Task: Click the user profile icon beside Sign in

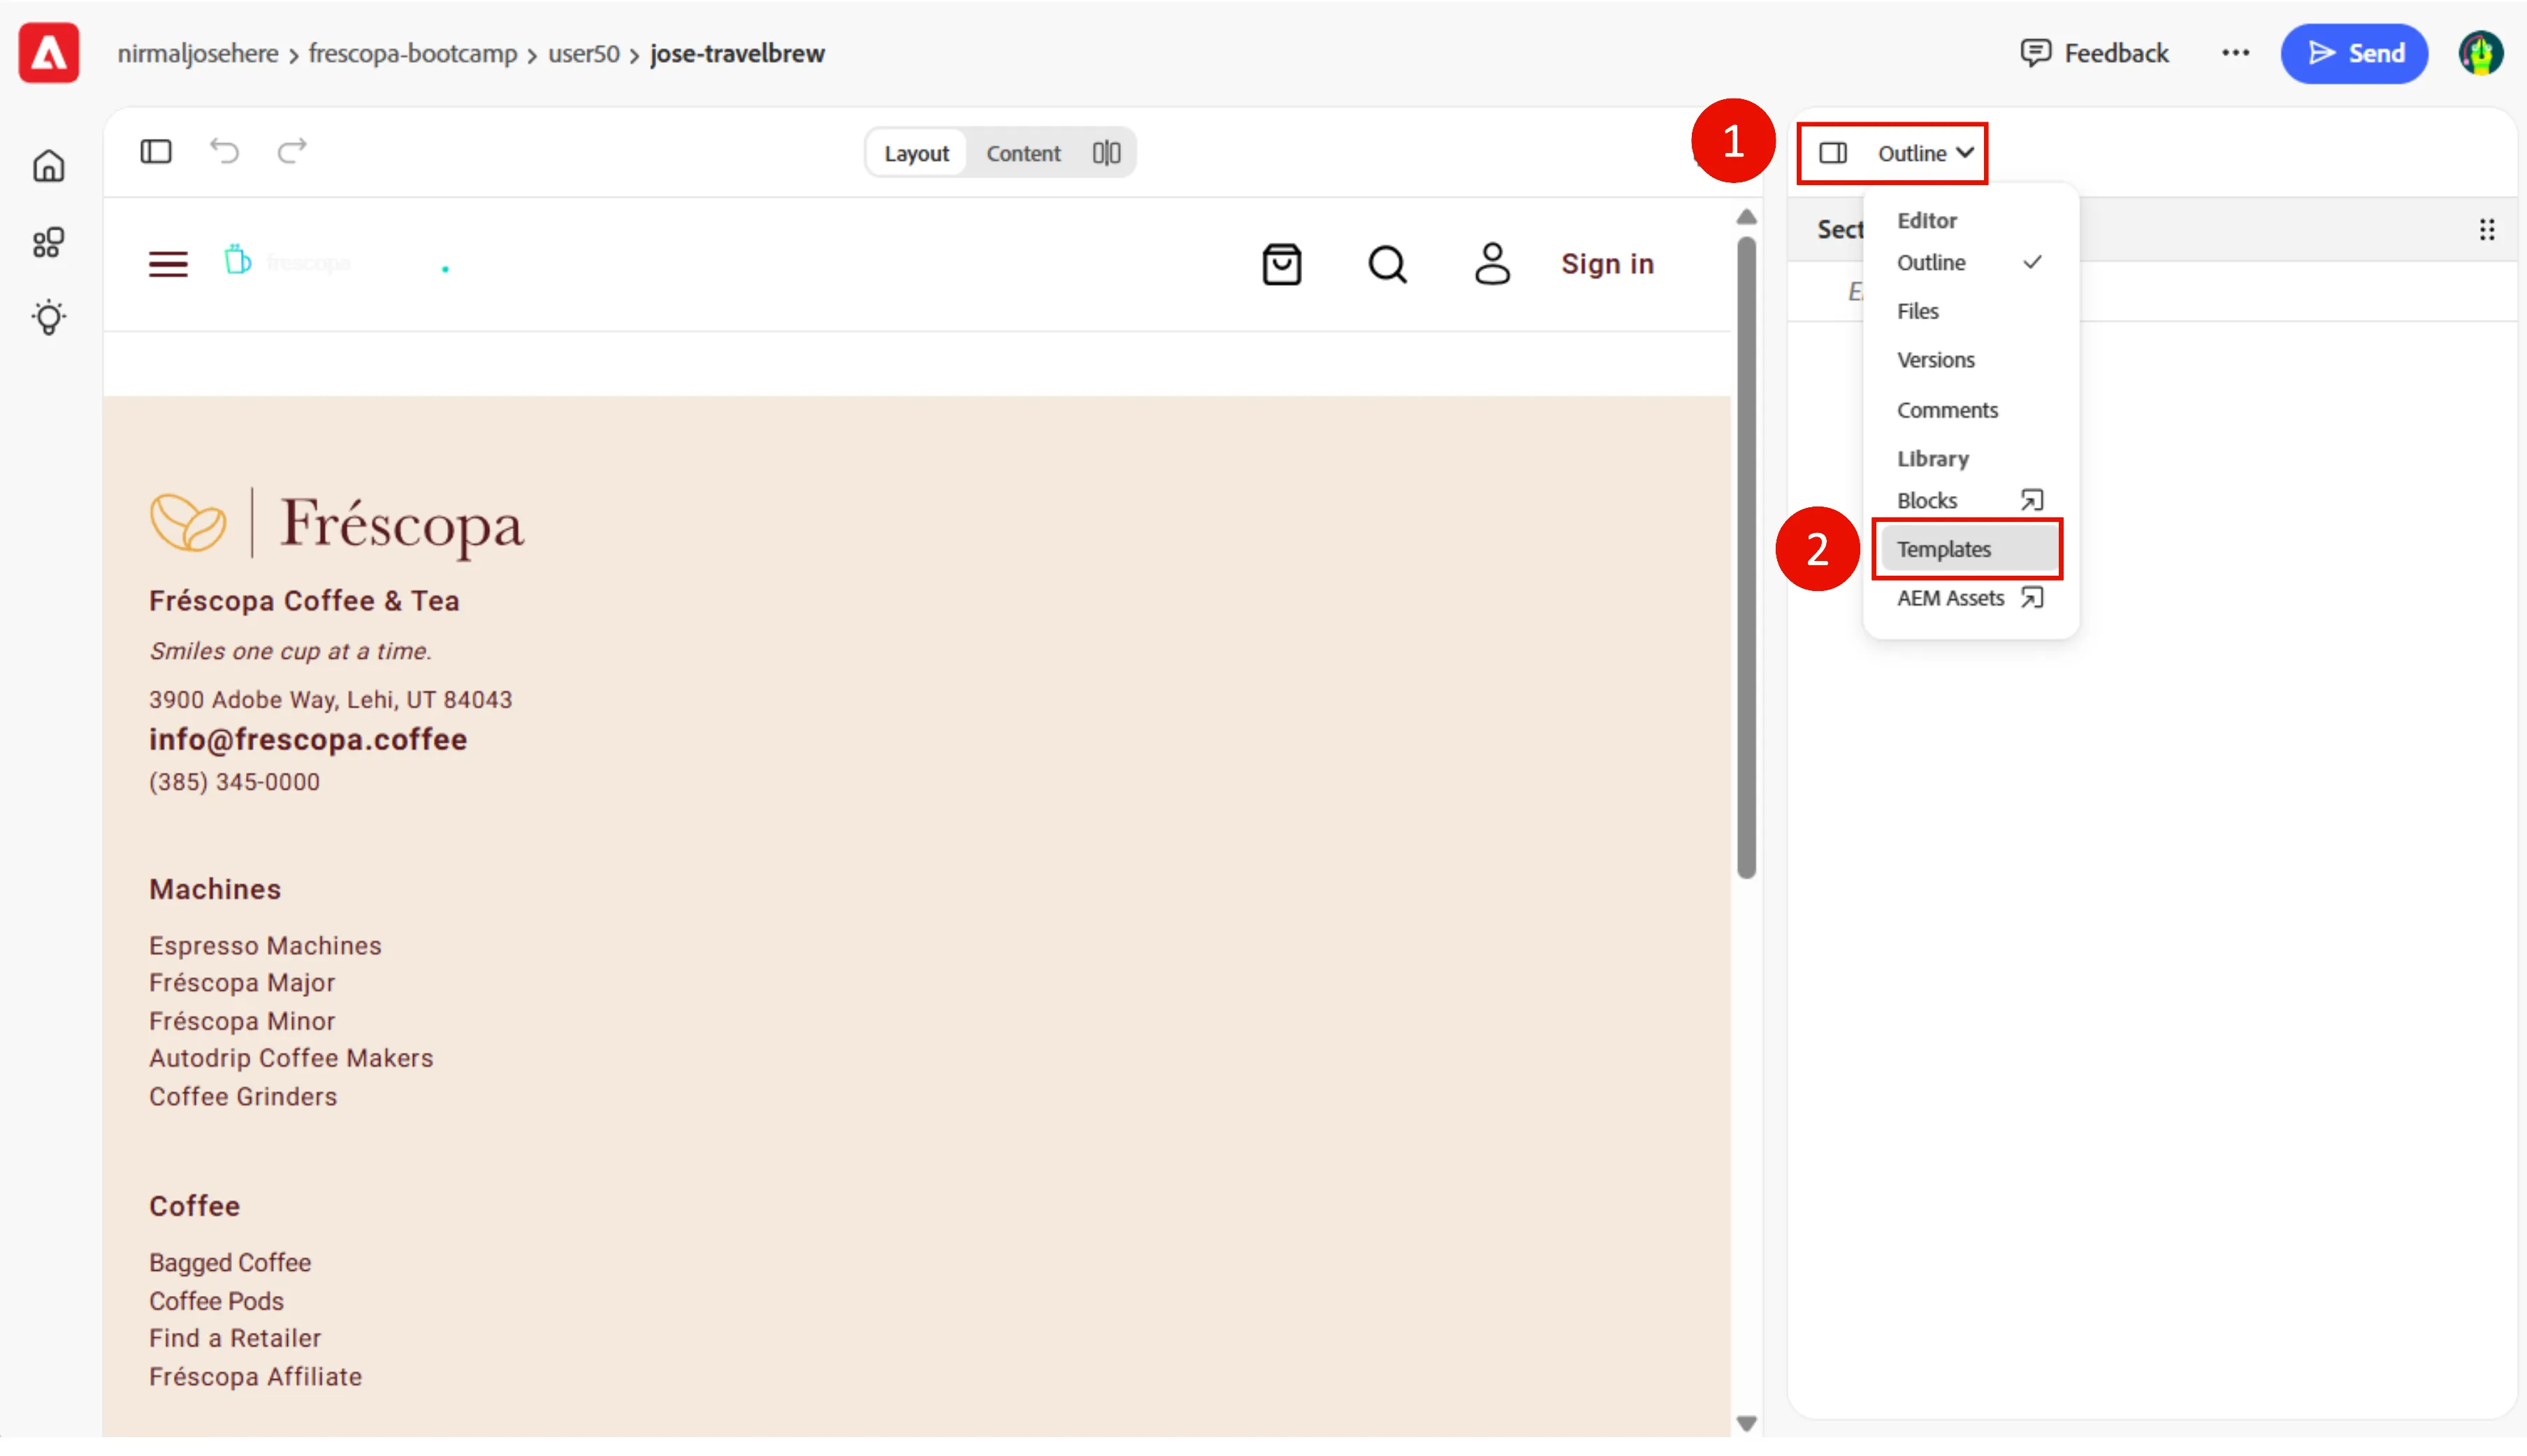Action: click(x=1492, y=264)
